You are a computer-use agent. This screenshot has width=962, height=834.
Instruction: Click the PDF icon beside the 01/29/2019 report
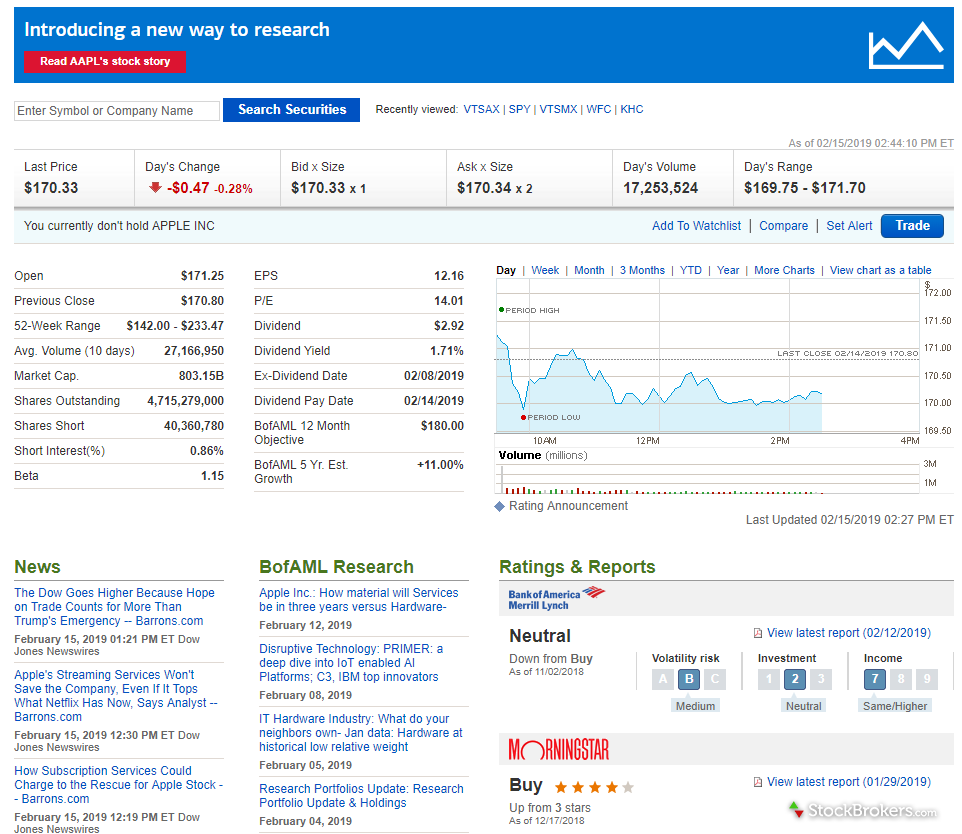point(758,782)
